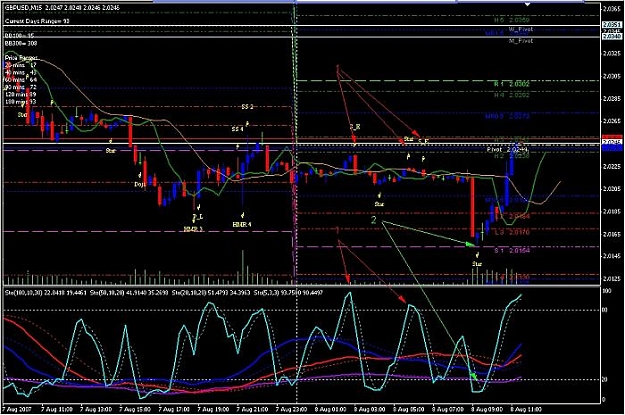Click the 2.0165 price axis value
625x415 pixels.
click(x=612, y=234)
